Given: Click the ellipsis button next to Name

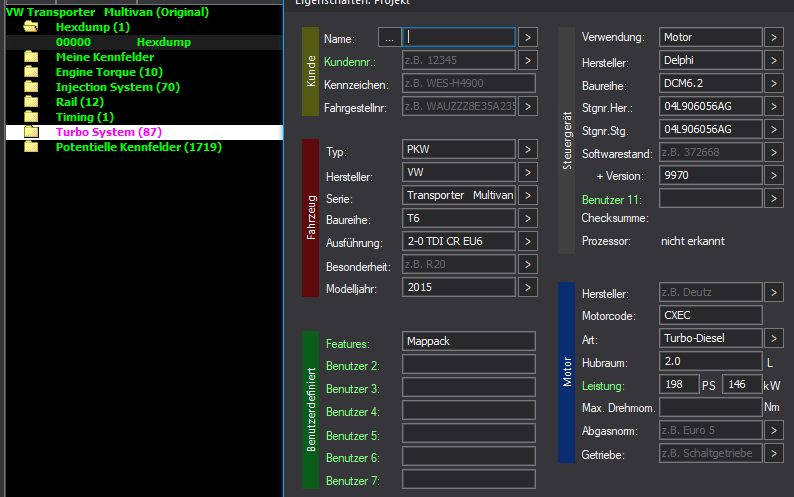Looking at the screenshot, I should point(389,37).
